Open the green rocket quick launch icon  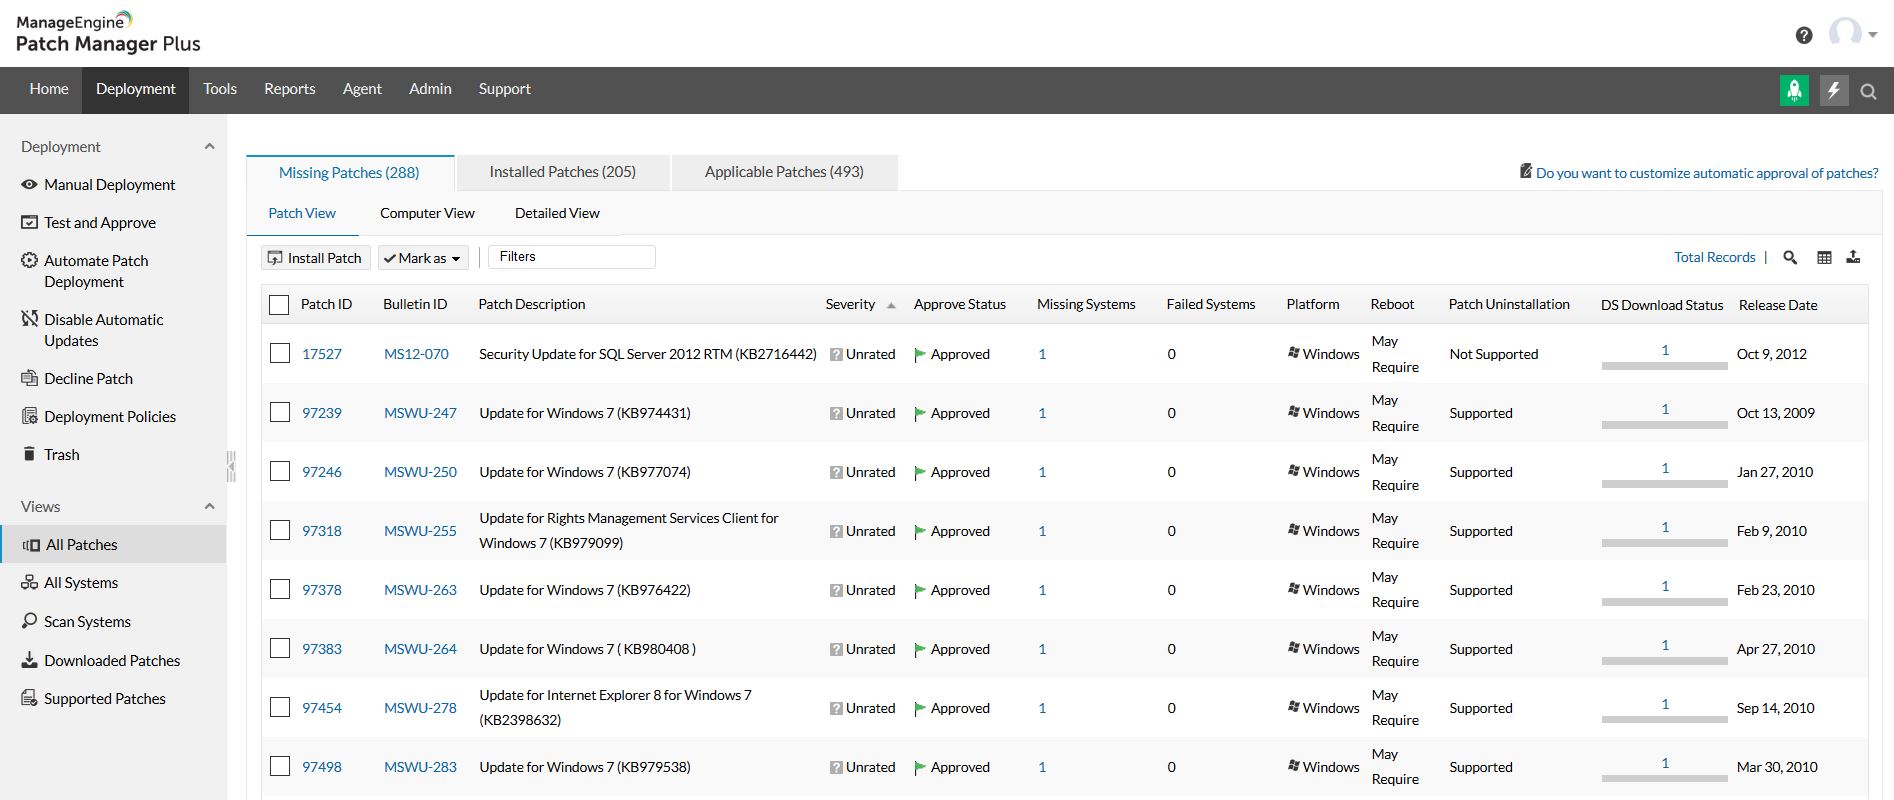coord(1794,90)
